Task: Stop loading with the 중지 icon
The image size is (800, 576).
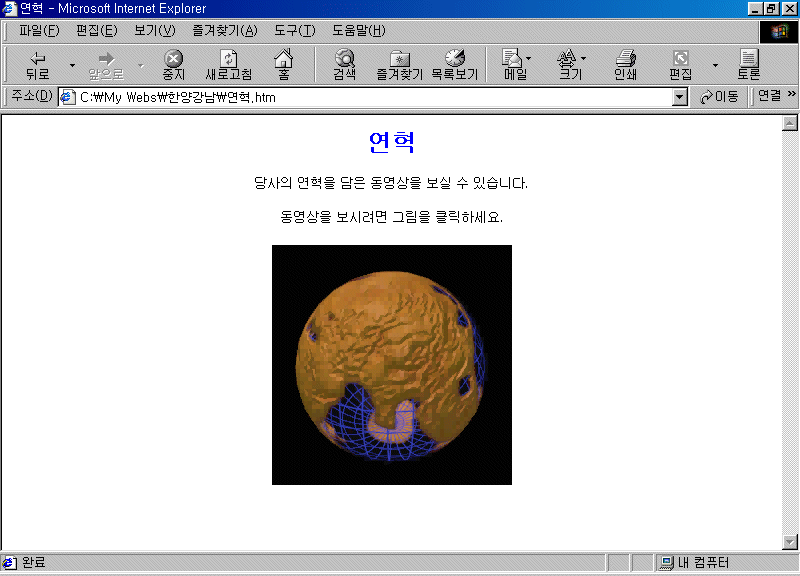Action: click(173, 58)
